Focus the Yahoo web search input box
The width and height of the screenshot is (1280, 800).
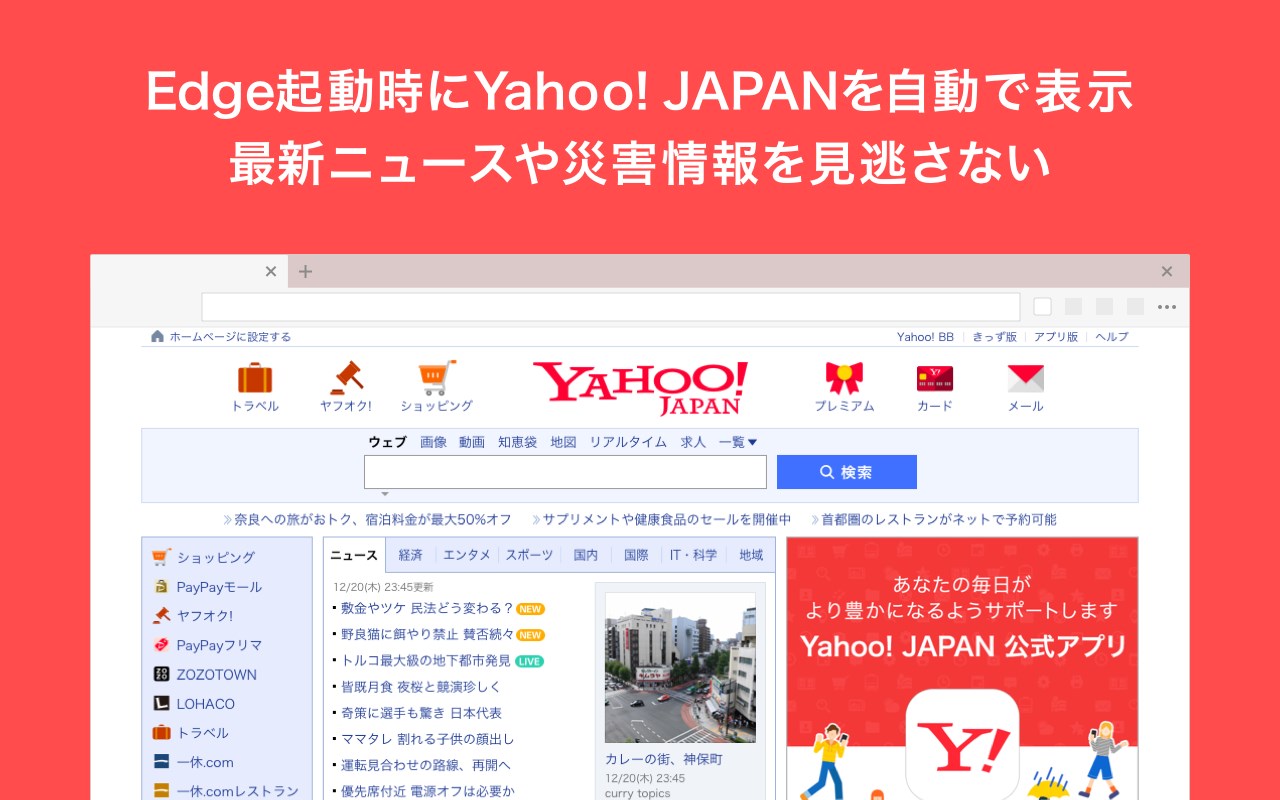[565, 472]
